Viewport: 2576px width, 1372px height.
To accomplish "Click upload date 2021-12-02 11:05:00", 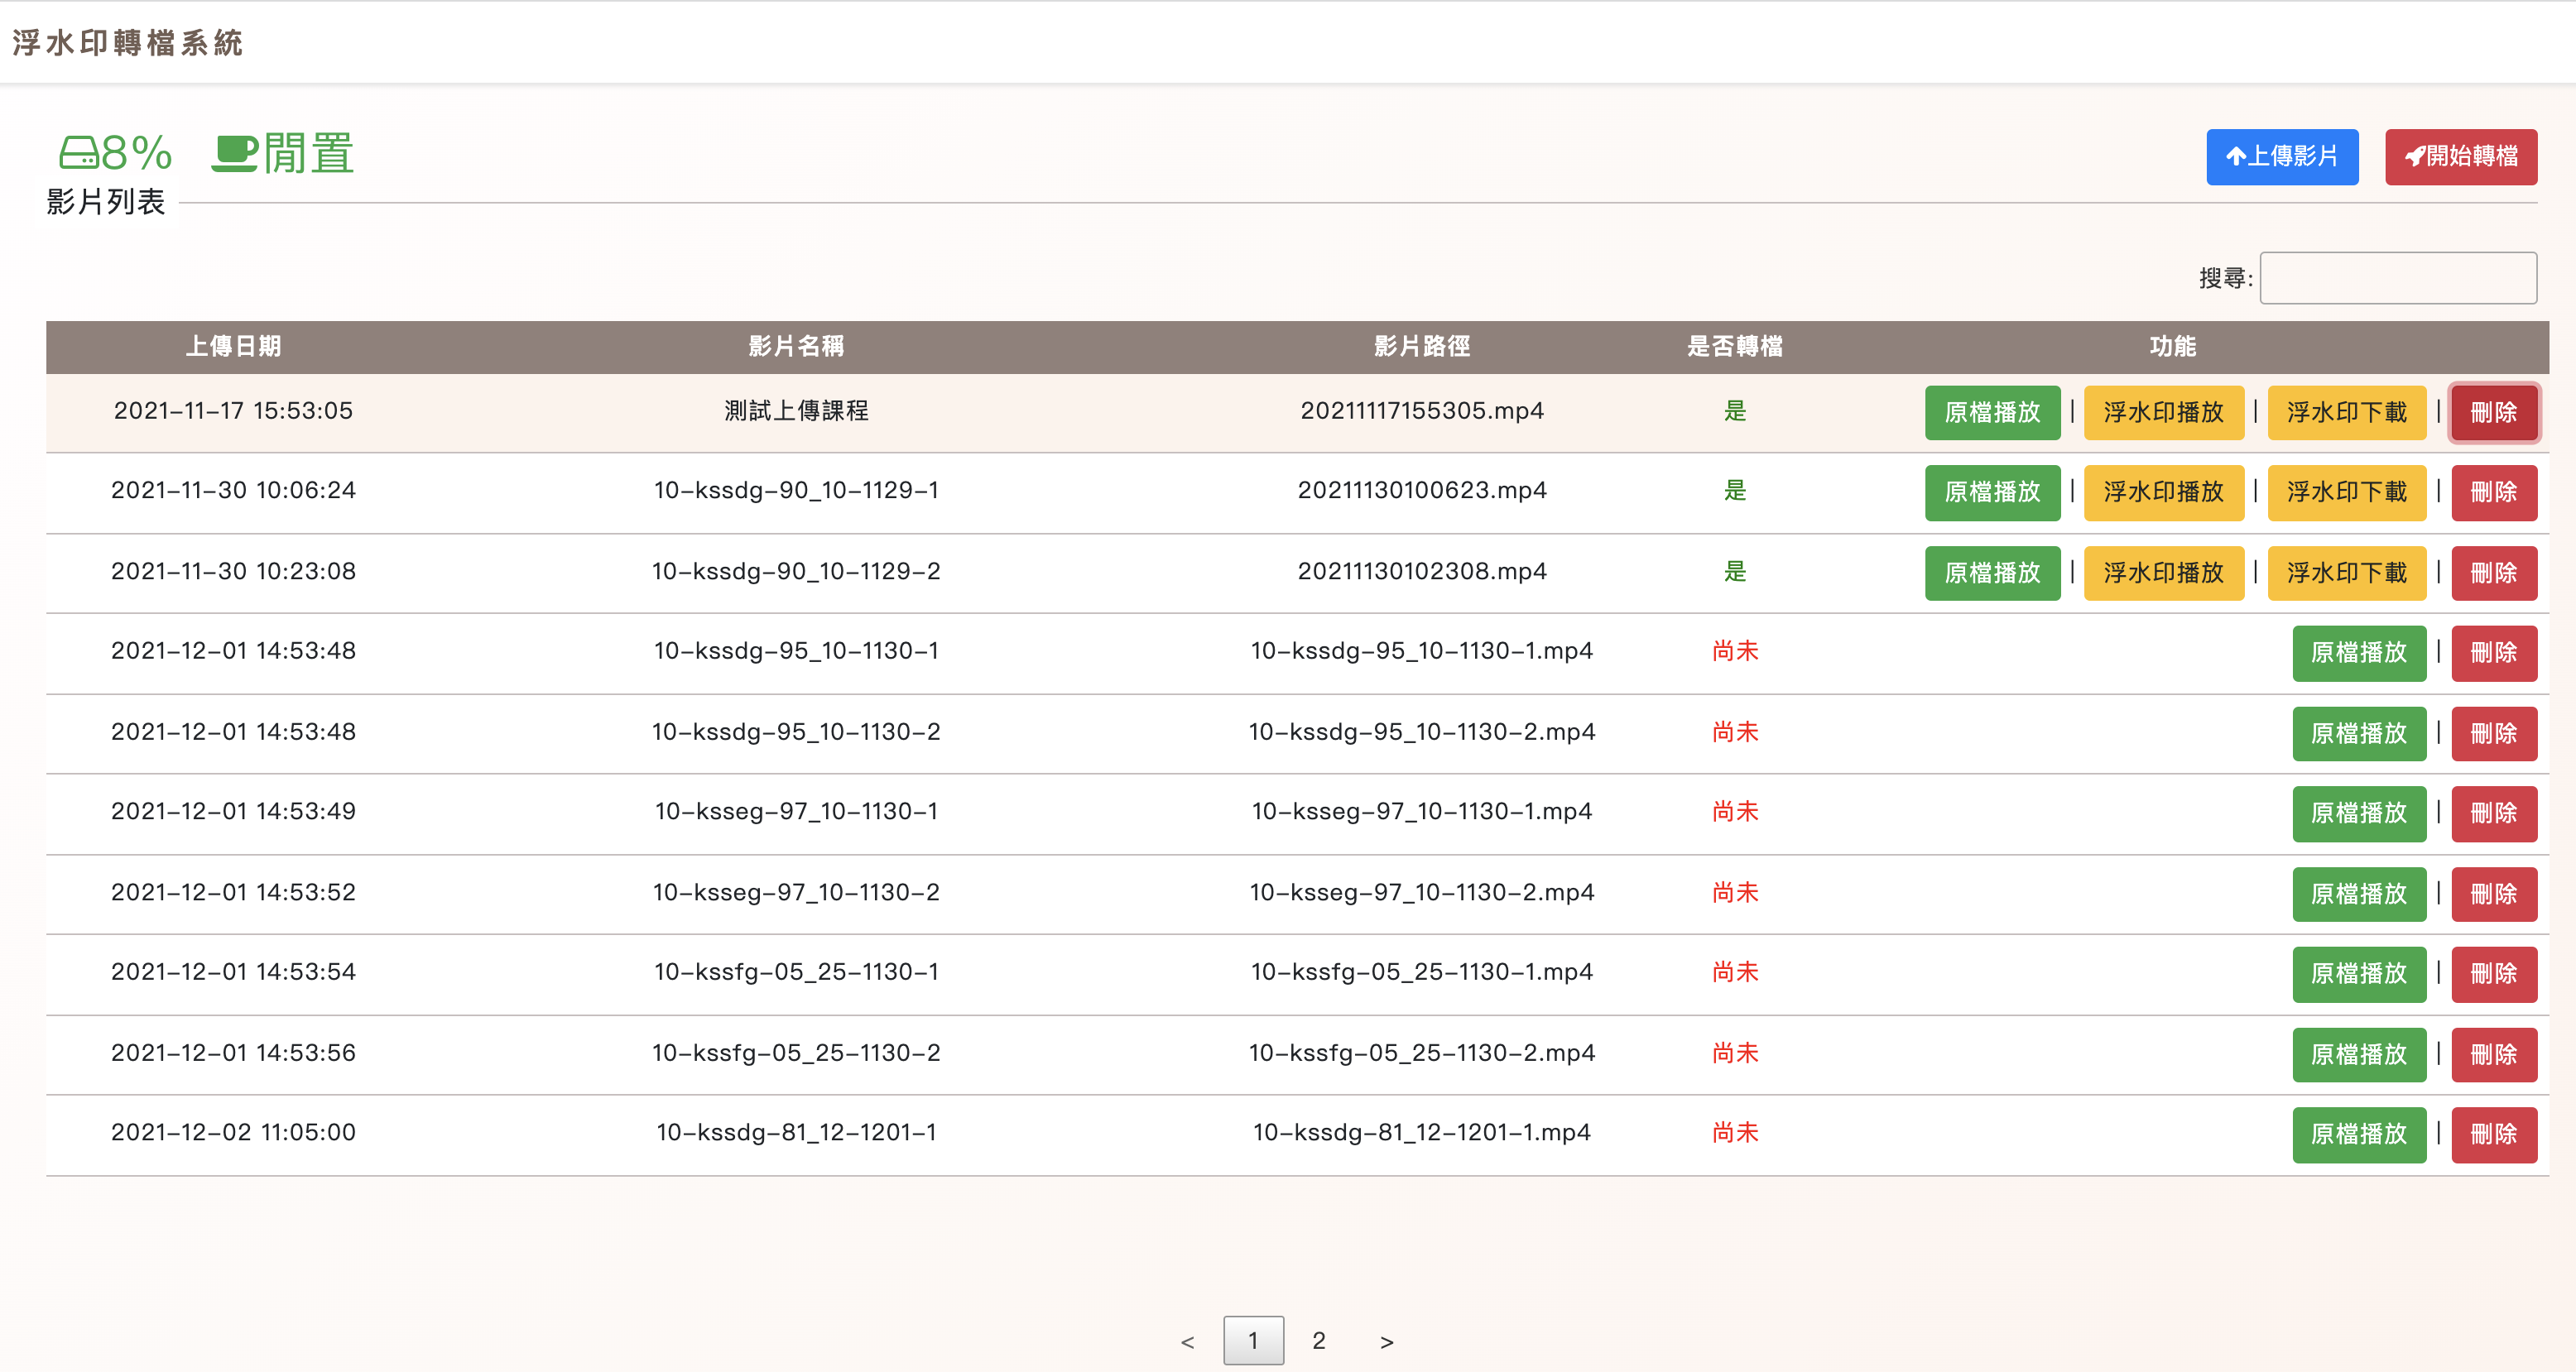I will (233, 1133).
